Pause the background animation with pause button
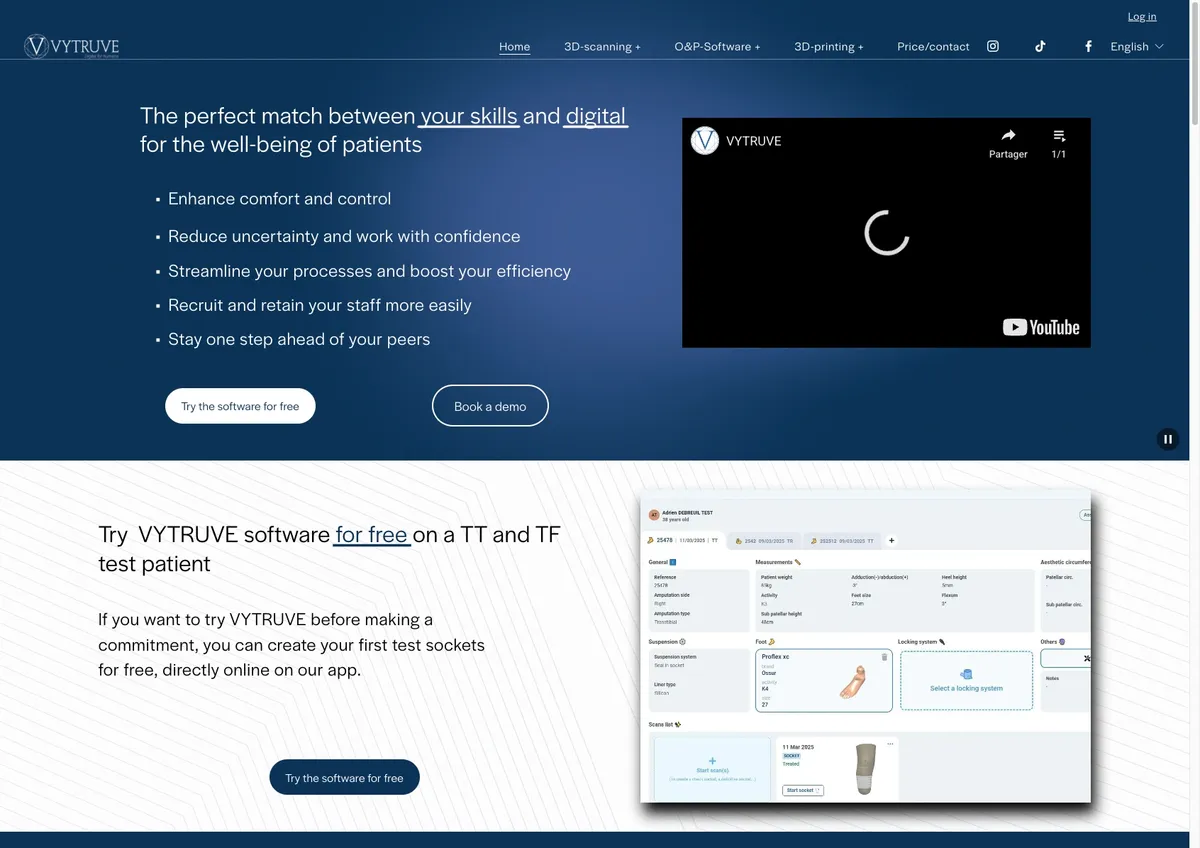The width and height of the screenshot is (1200, 848). (x=1167, y=439)
